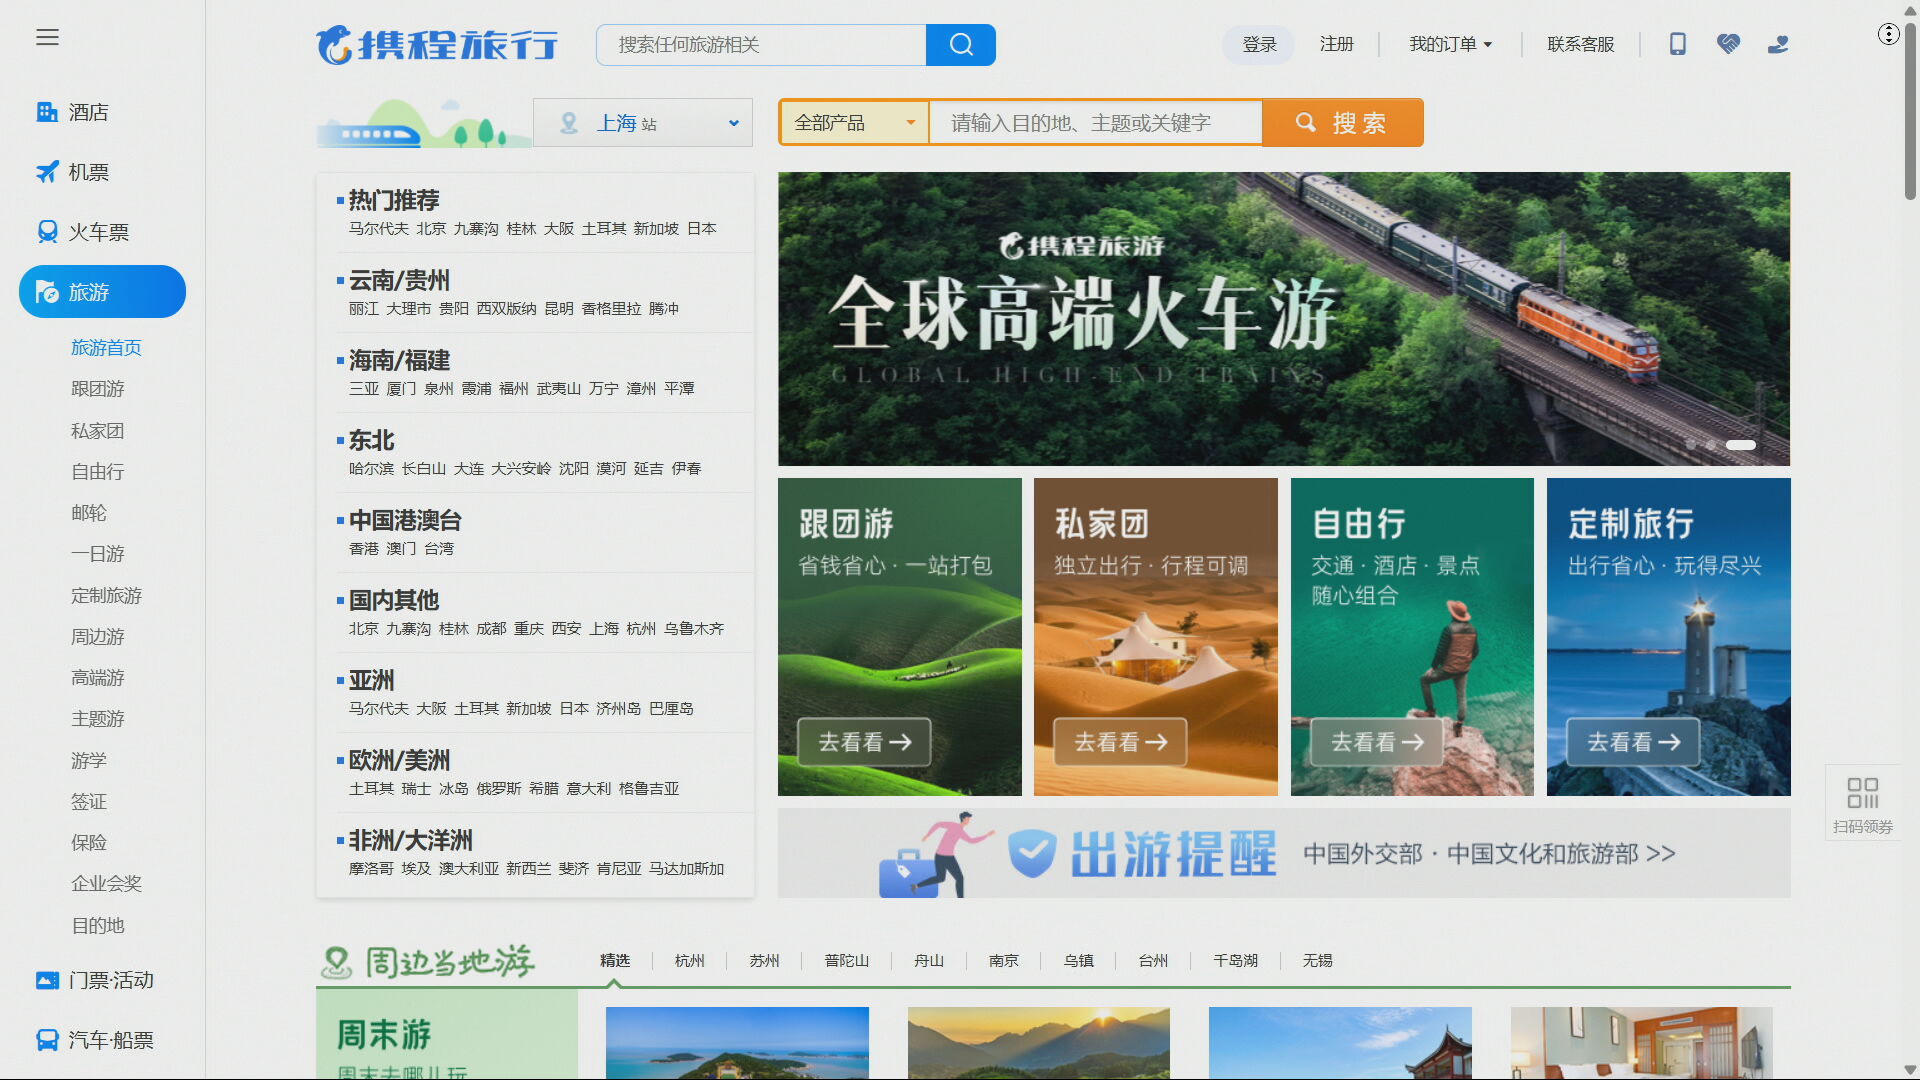Click 去看看 on the 自由行 card

tap(1377, 742)
